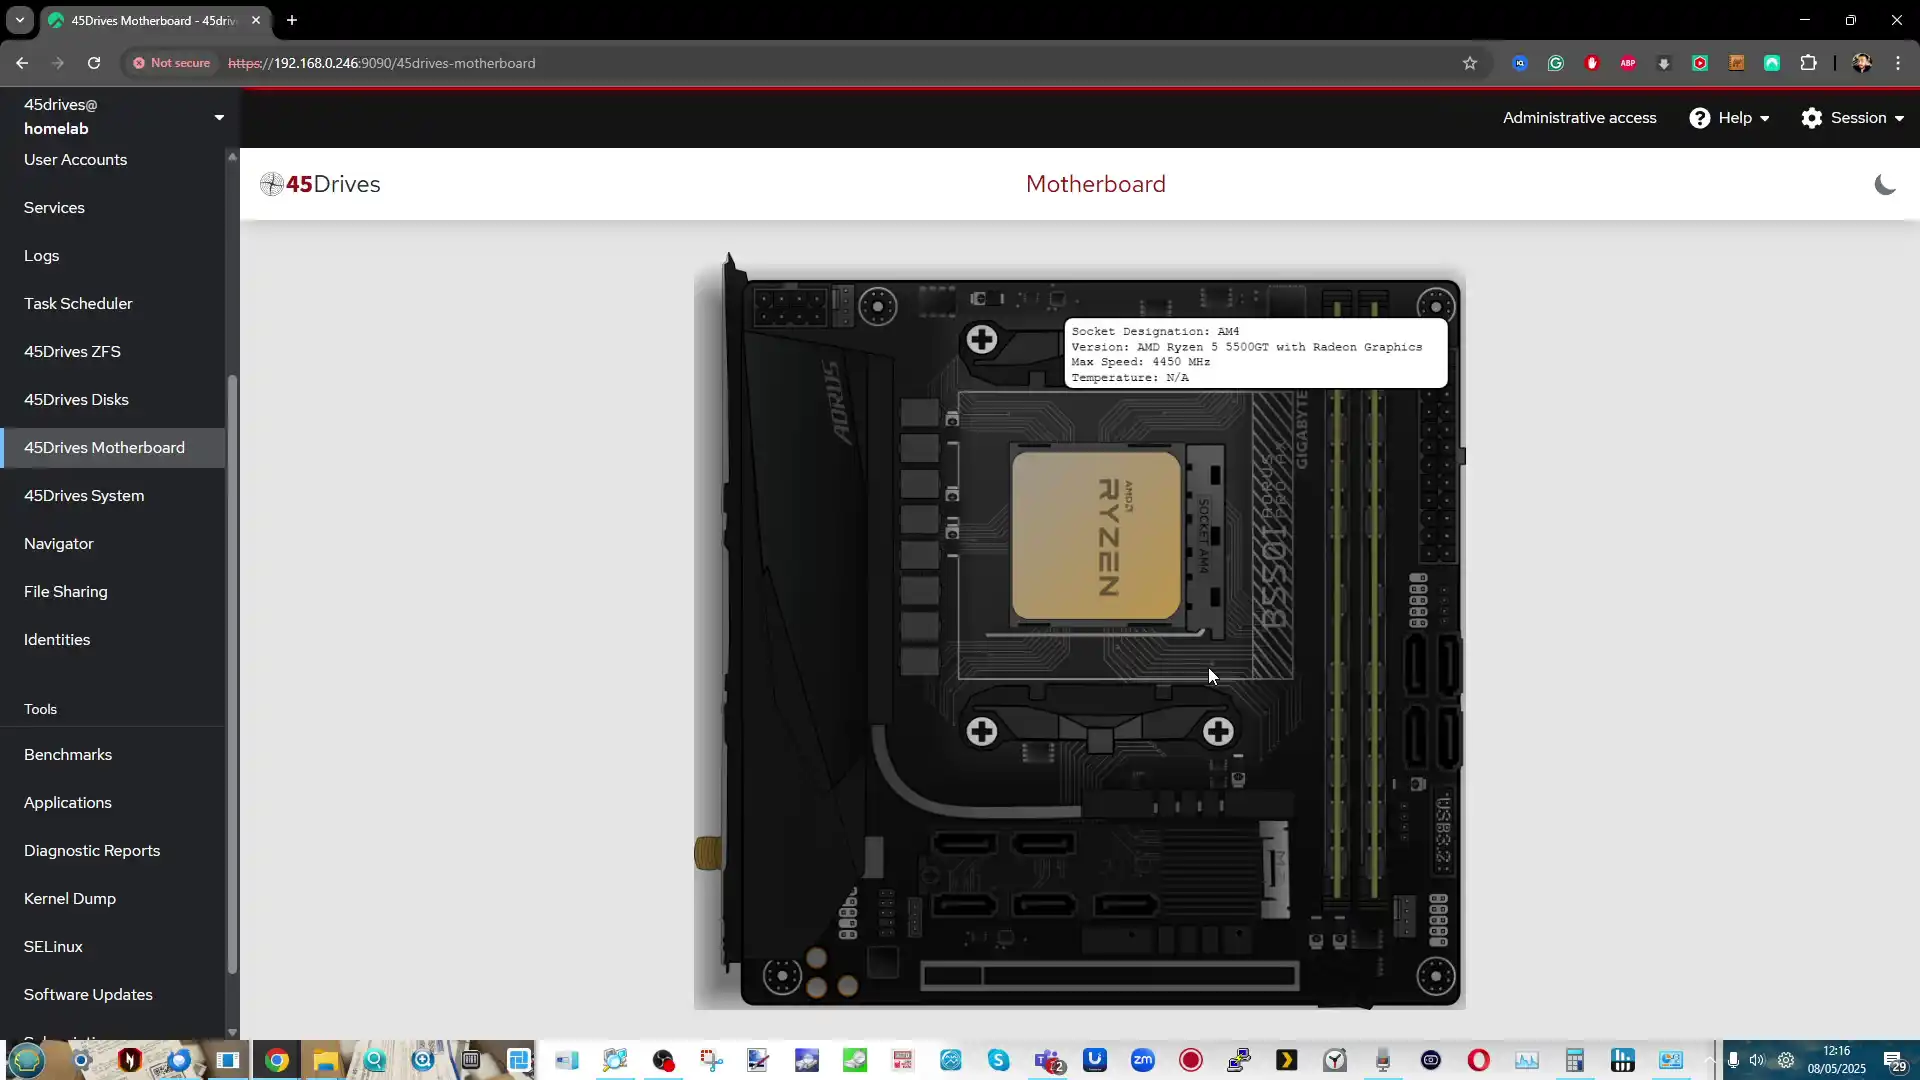The width and height of the screenshot is (1920, 1080).
Task: Click the red hand ad blocker extension
Action: point(1591,63)
